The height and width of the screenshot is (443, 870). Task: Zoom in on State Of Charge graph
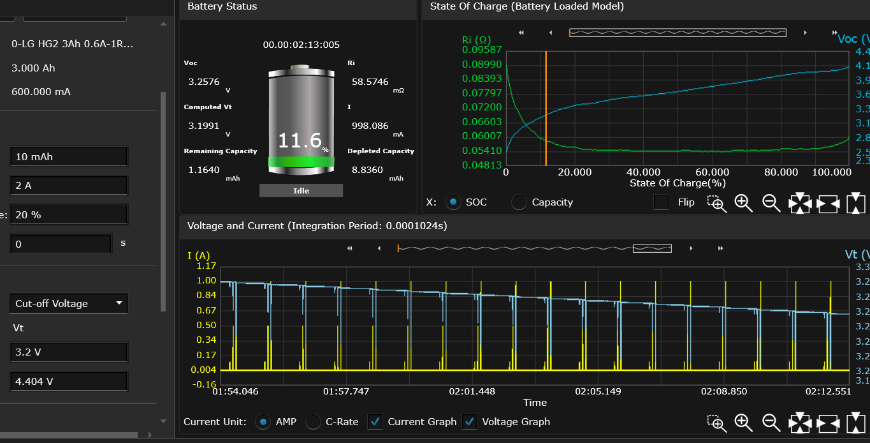point(743,203)
